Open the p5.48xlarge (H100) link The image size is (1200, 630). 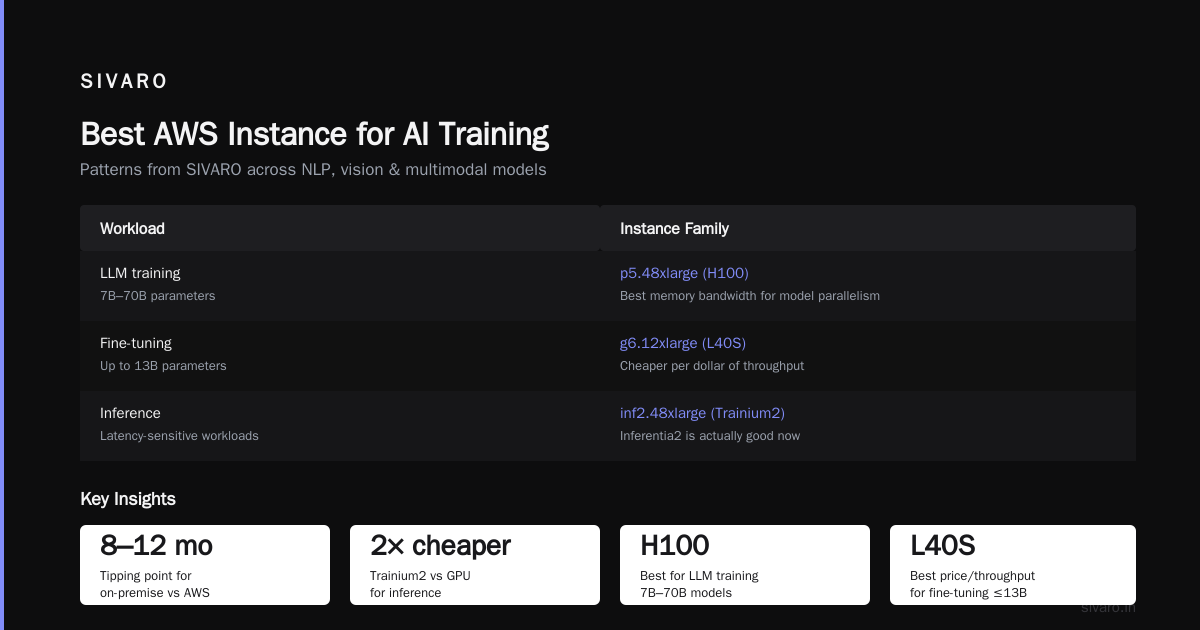click(684, 273)
